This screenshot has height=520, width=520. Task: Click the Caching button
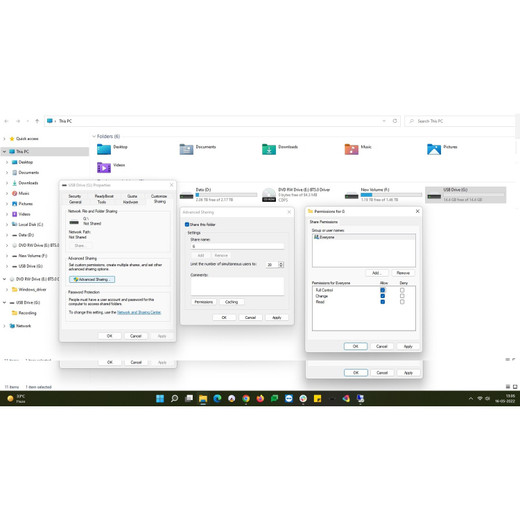tap(232, 302)
